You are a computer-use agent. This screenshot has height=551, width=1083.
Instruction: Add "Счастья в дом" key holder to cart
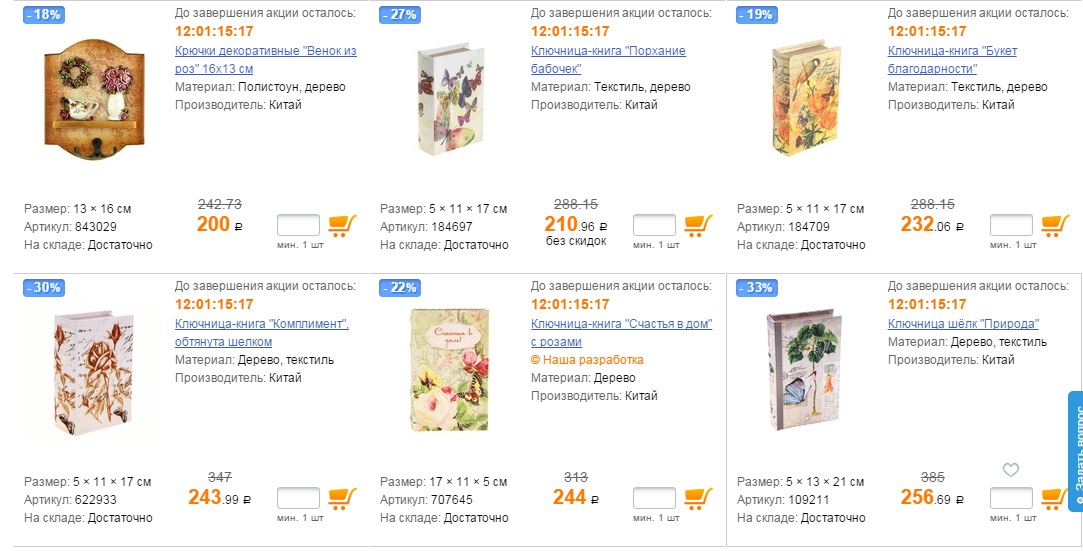(698, 498)
